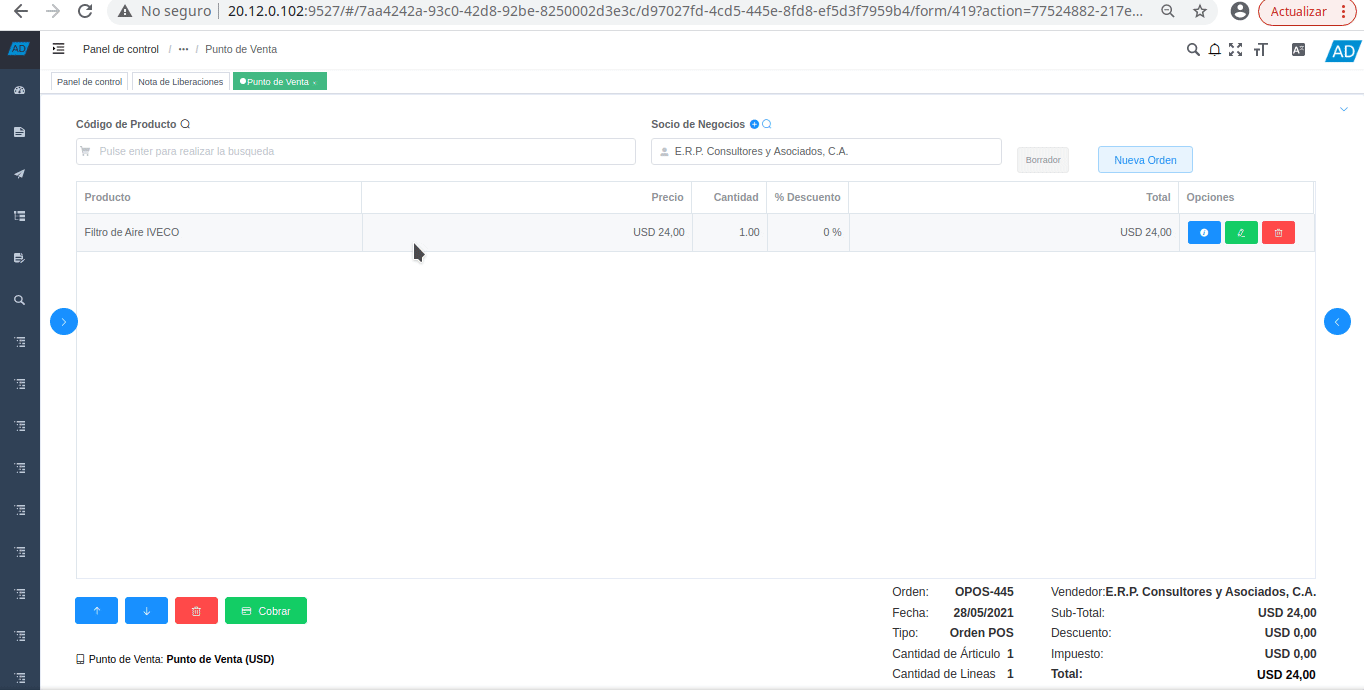Click the paper plane icon in the sidebar
The width and height of the screenshot is (1364, 690).
[x=19, y=174]
